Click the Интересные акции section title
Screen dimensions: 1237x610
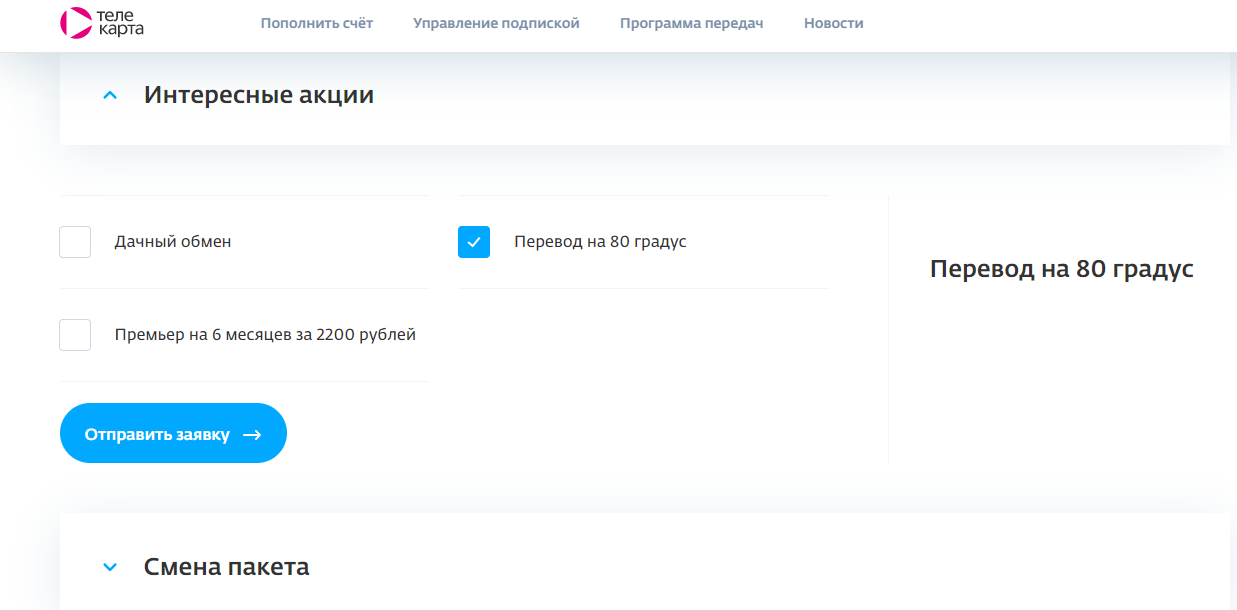click(x=258, y=96)
